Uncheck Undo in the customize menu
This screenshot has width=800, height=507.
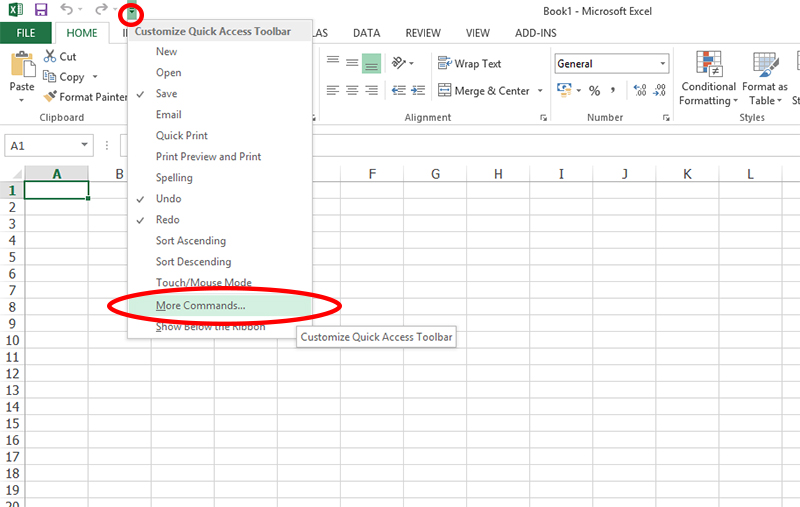pyautogui.click(x=168, y=198)
